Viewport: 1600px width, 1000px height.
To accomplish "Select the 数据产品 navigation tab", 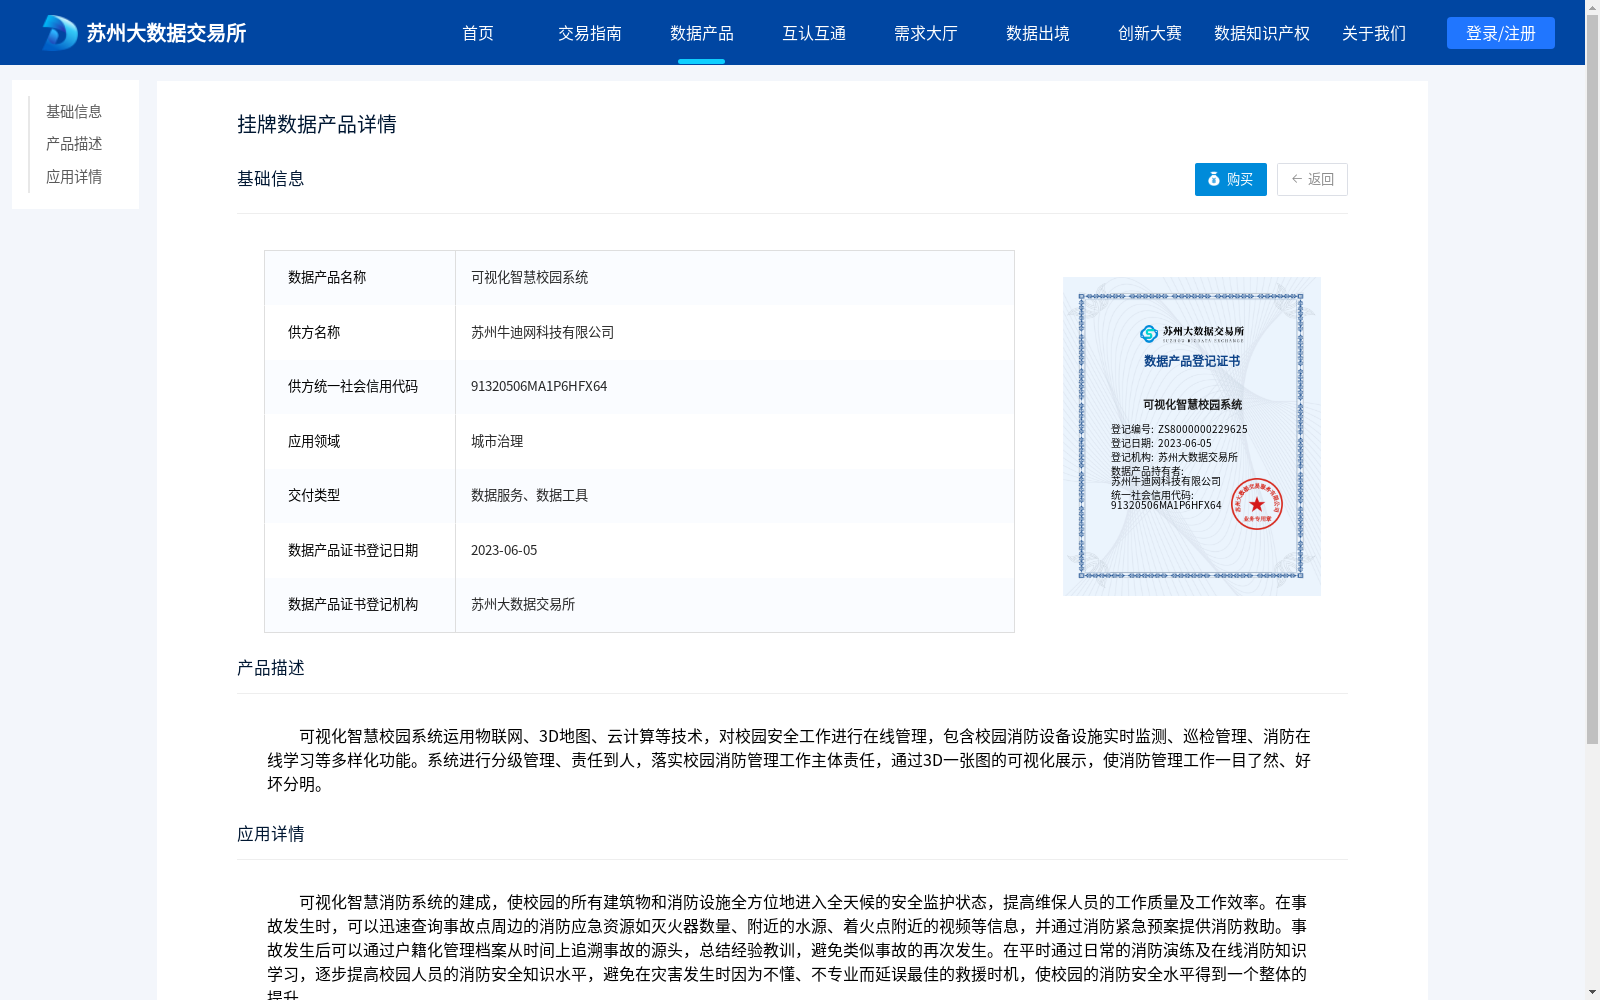I will tap(702, 33).
